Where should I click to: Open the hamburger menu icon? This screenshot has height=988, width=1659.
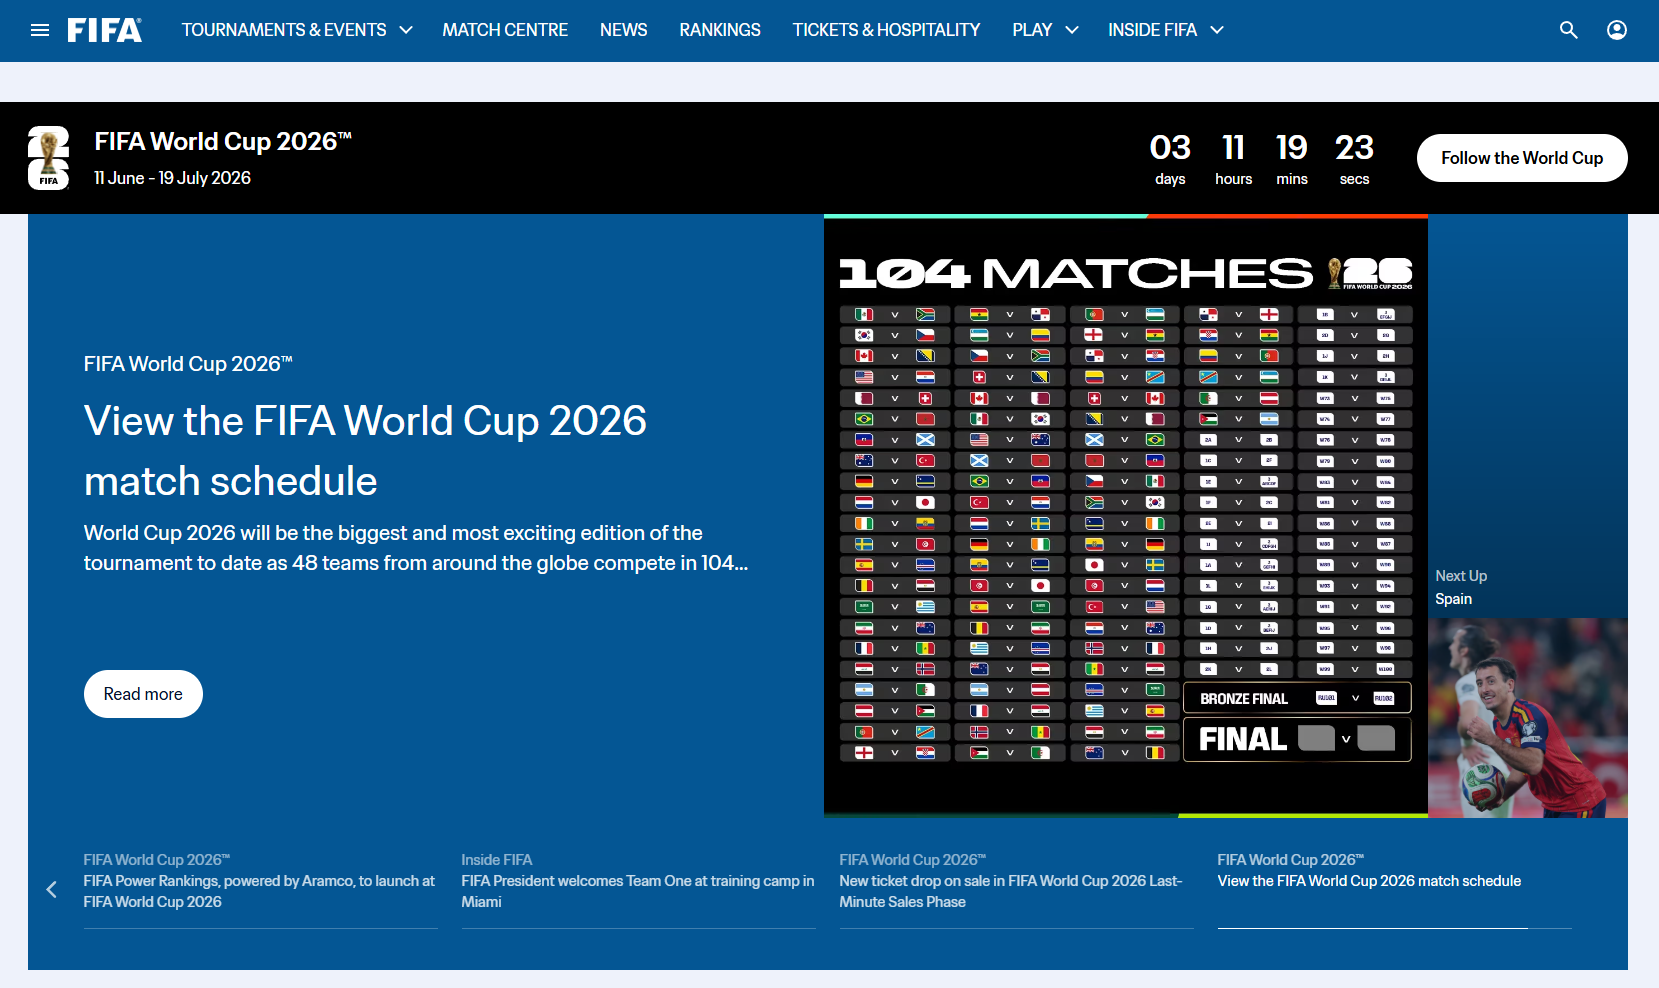tap(40, 30)
